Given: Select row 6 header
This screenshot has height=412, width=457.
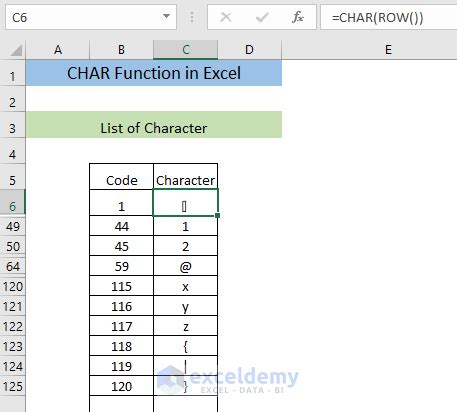Looking at the screenshot, I should pos(13,203).
